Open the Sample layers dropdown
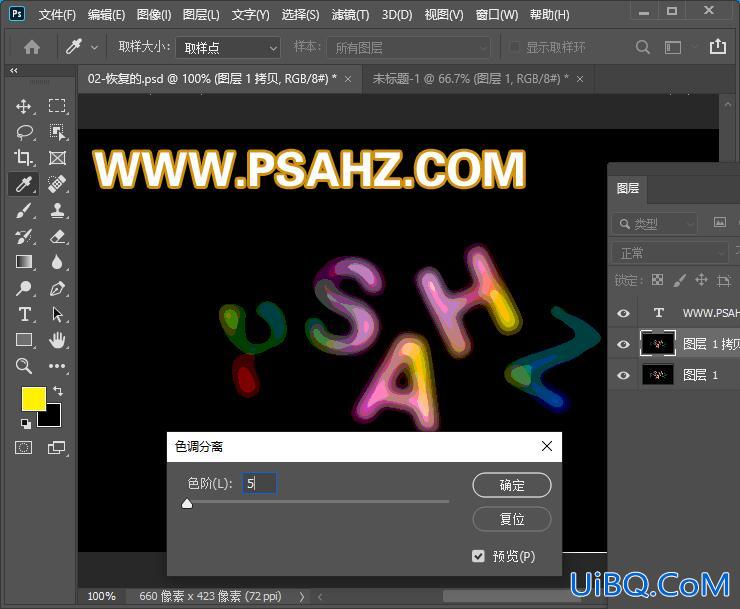 pyautogui.click(x=409, y=48)
